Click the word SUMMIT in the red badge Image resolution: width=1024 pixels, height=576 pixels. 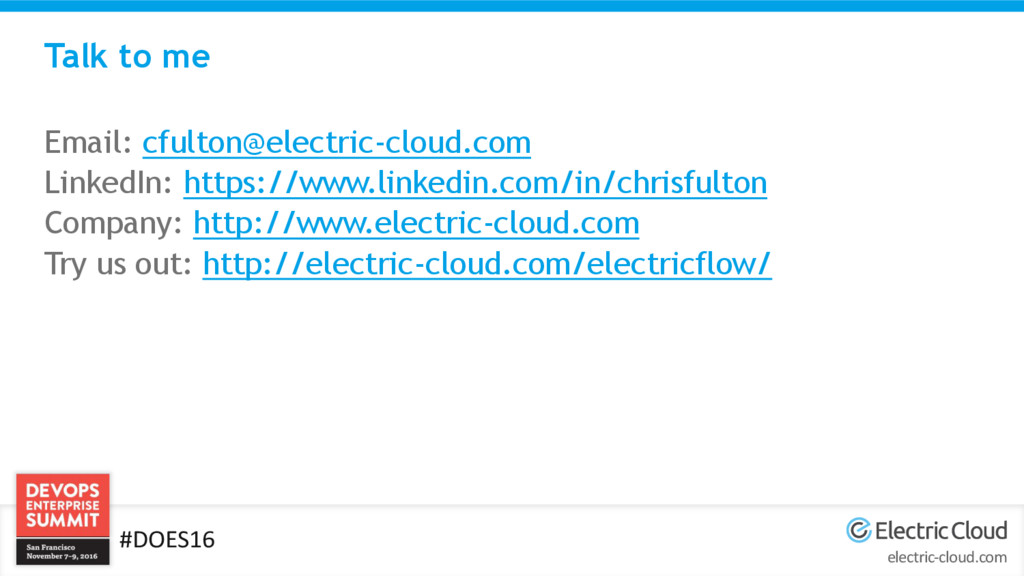62,521
